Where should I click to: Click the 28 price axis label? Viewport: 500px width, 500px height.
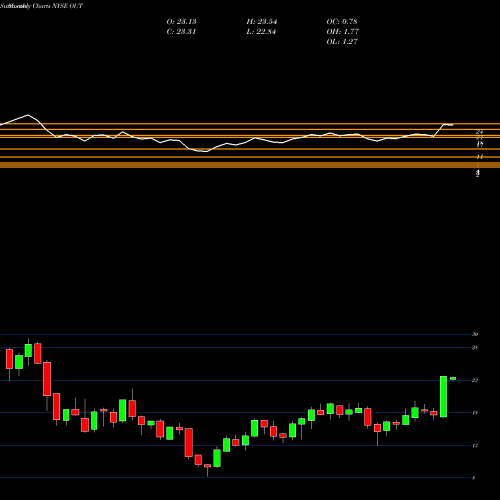(475, 348)
